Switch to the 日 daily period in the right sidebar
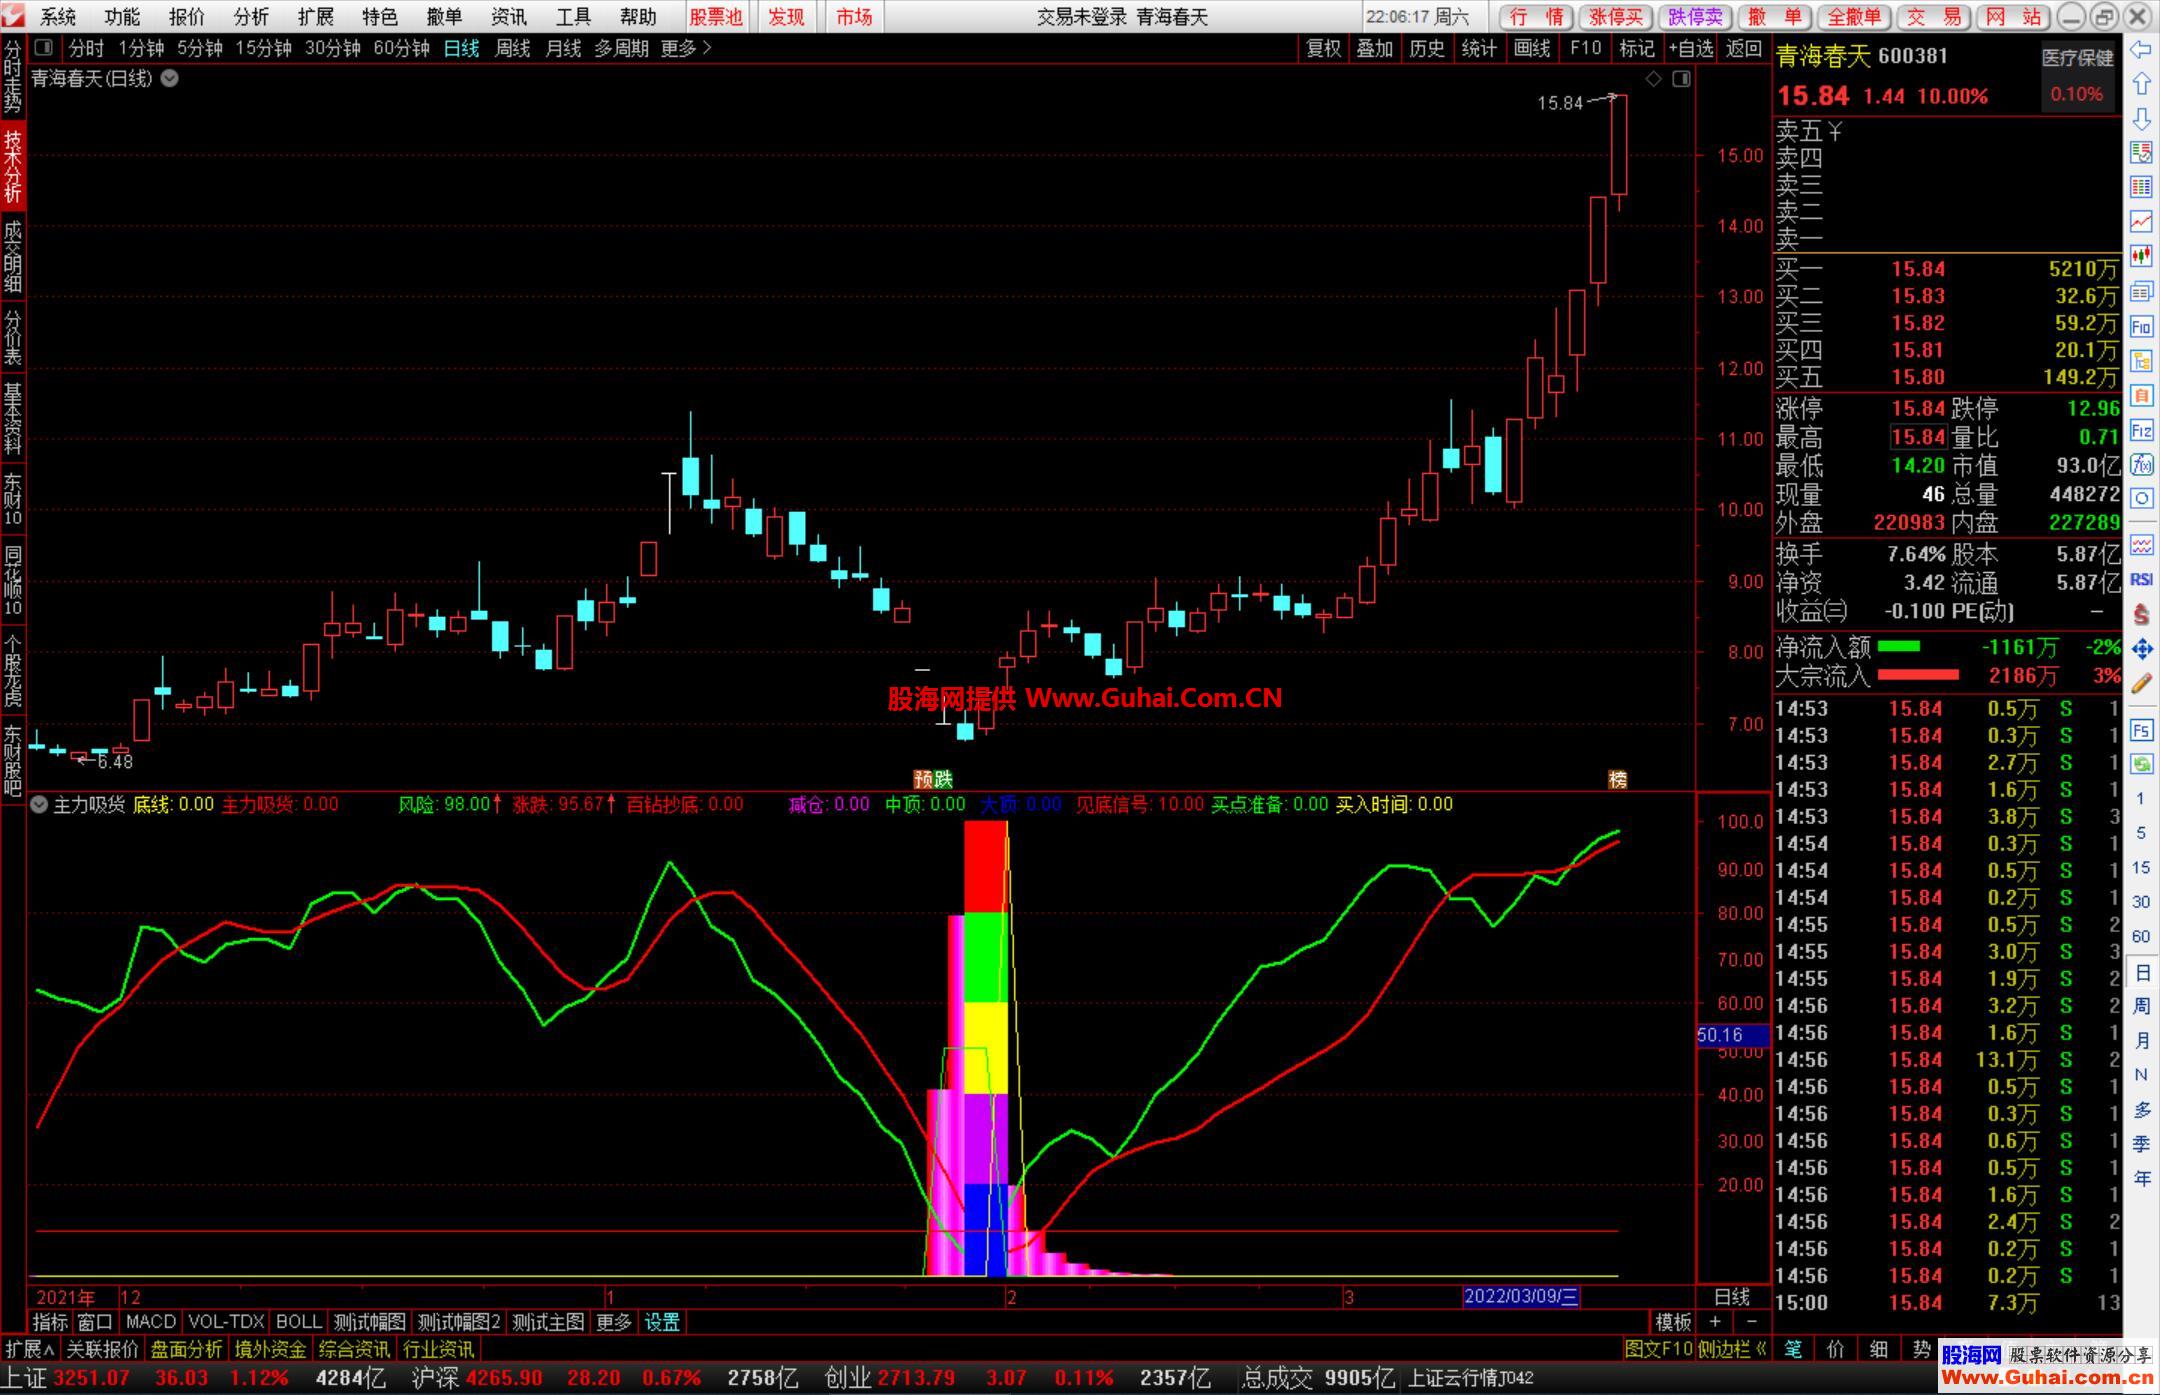Screen dimensions: 2160x1395 [x=2141, y=972]
